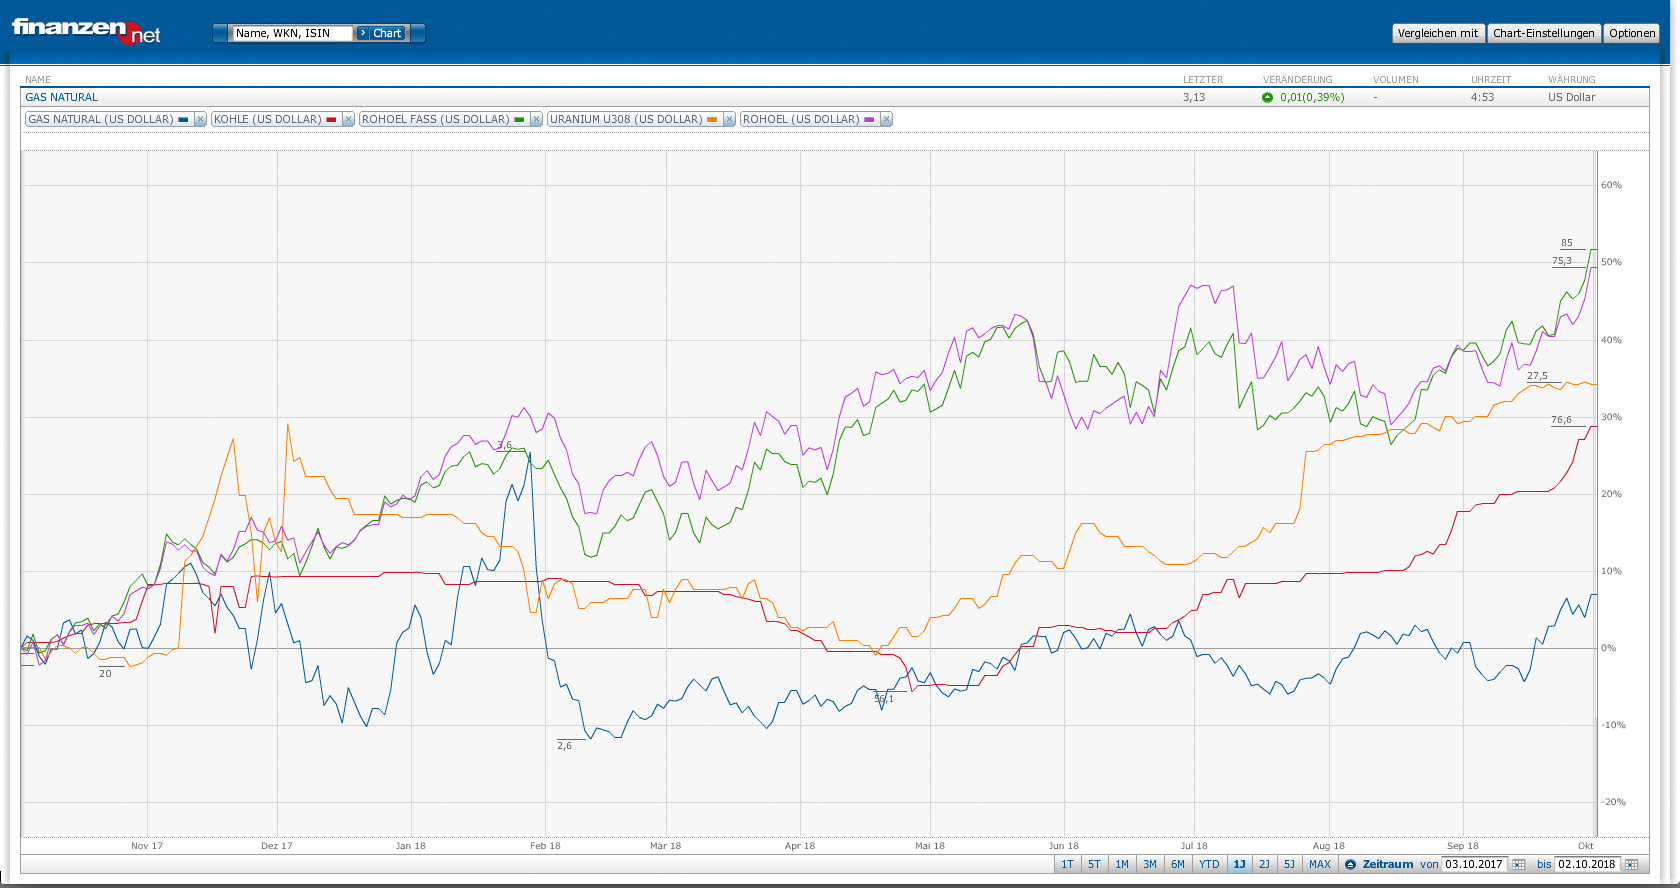Click the green ROHOEL FASS color swatch
The image size is (1680, 888).
519,119
